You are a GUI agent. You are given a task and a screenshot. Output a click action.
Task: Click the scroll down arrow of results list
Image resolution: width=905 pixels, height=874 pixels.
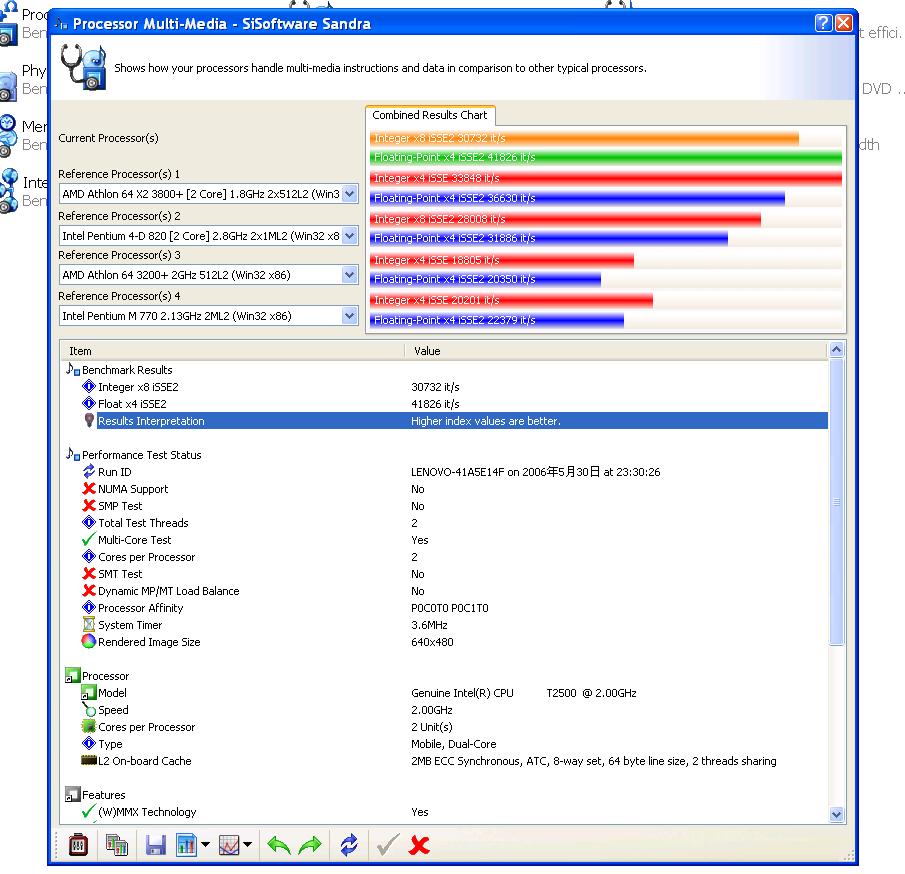[837, 814]
